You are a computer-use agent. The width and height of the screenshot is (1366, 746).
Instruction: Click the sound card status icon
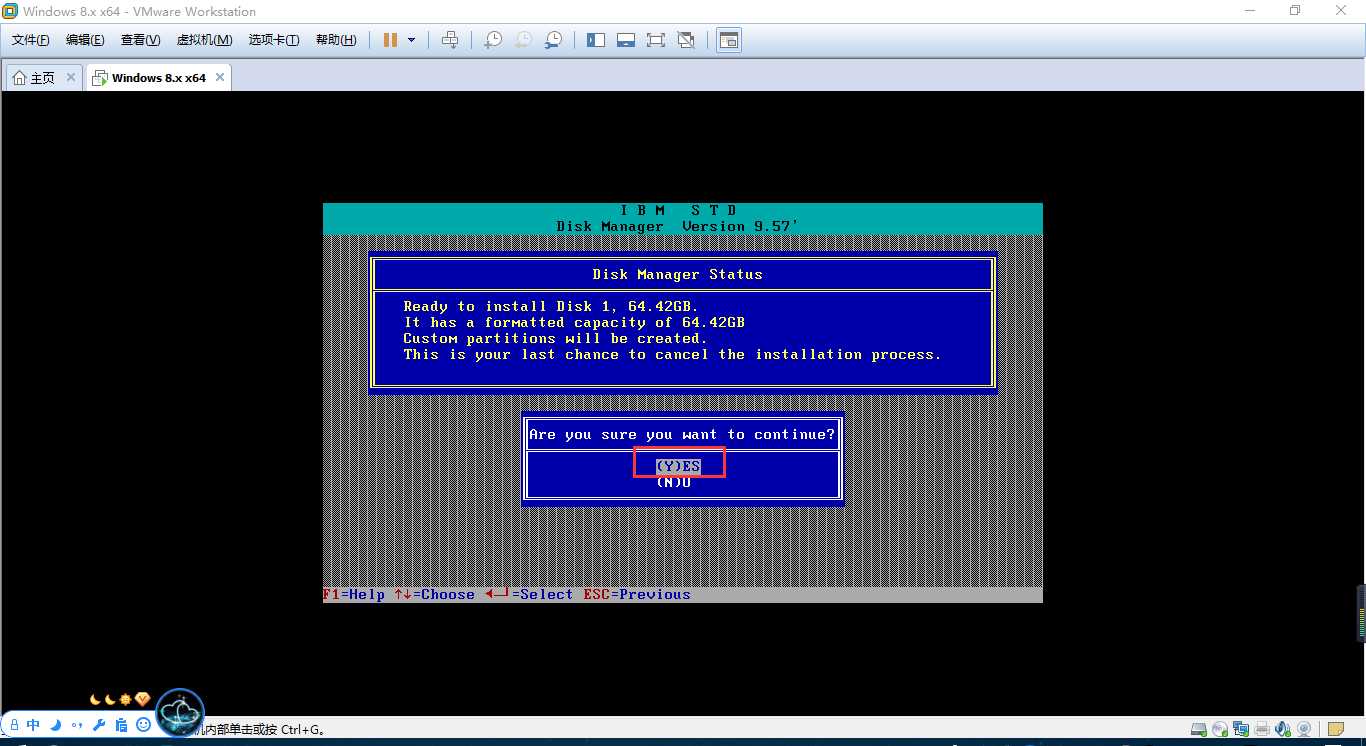point(1283,729)
